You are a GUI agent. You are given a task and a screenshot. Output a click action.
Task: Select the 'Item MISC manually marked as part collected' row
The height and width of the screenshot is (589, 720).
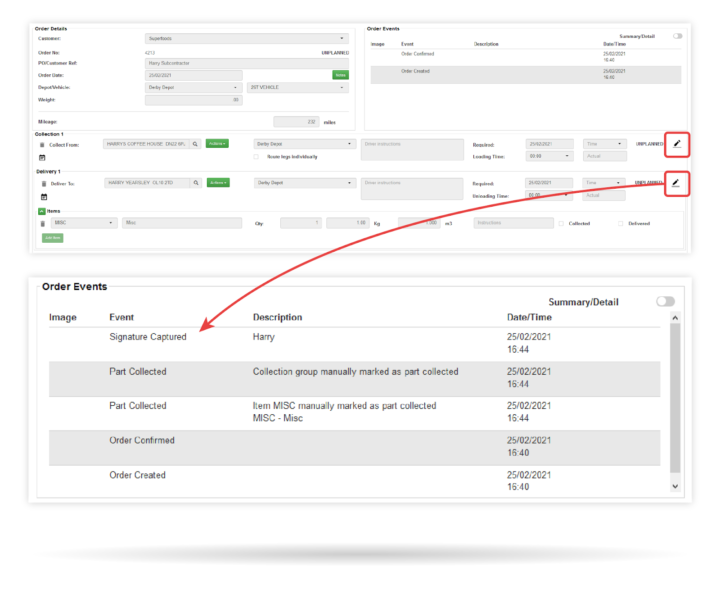tap(354, 413)
